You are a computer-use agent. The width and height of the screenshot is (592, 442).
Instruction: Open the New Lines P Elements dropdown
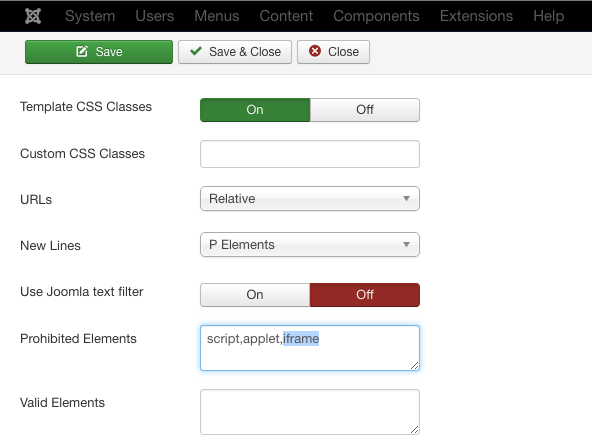[310, 245]
